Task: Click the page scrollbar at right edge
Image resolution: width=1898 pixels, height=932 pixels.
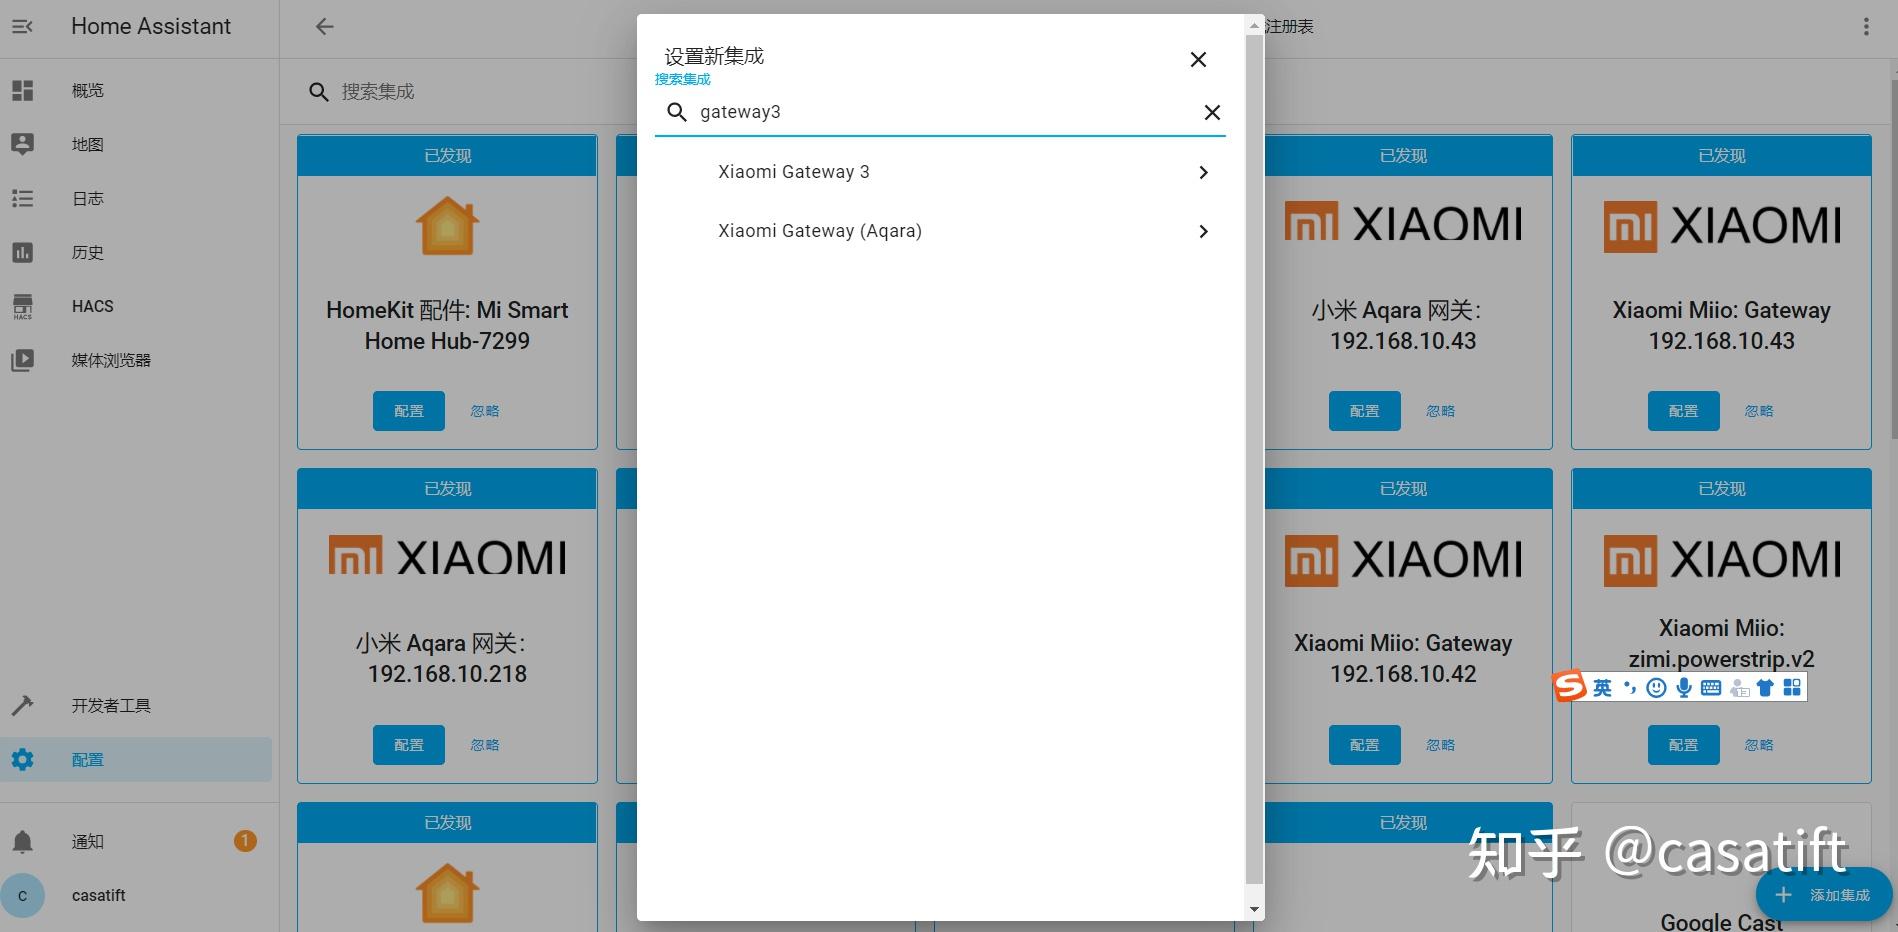Action: [x=1893, y=260]
